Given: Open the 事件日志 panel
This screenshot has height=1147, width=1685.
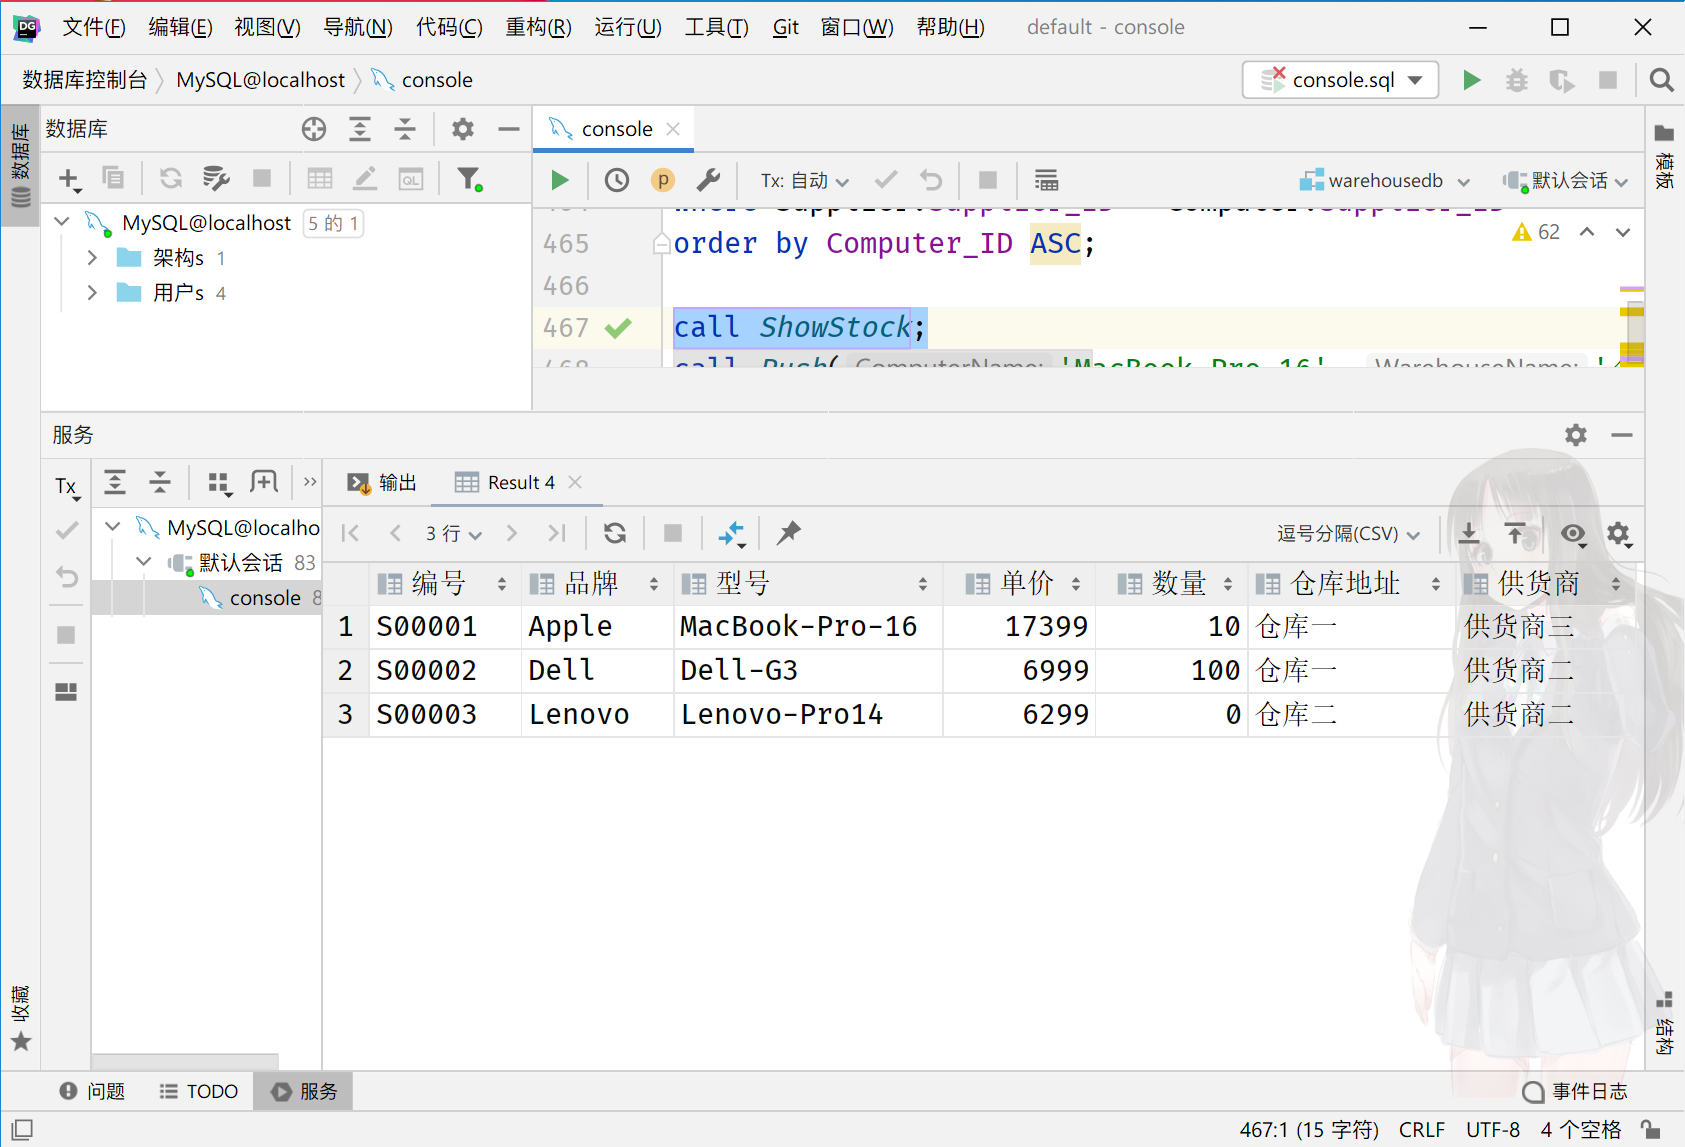Looking at the screenshot, I should pyautogui.click(x=1575, y=1091).
